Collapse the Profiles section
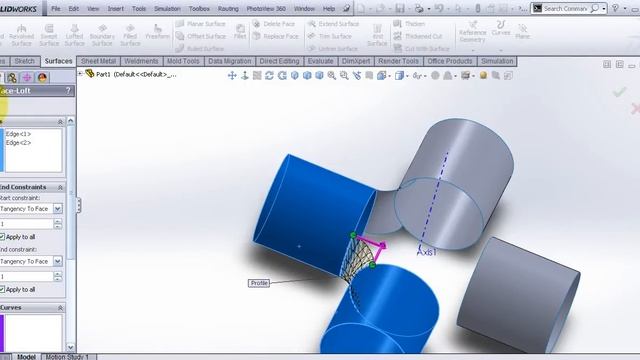640x360 pixels. coord(60,122)
